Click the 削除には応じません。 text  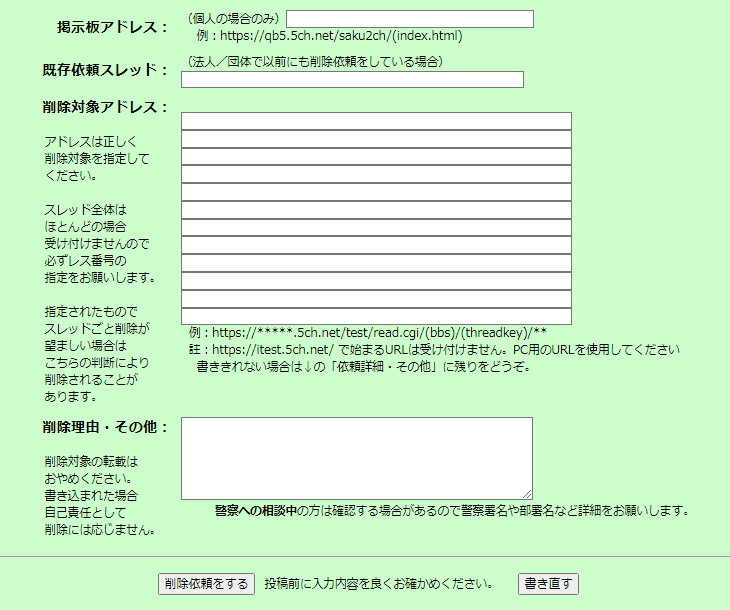point(100,530)
